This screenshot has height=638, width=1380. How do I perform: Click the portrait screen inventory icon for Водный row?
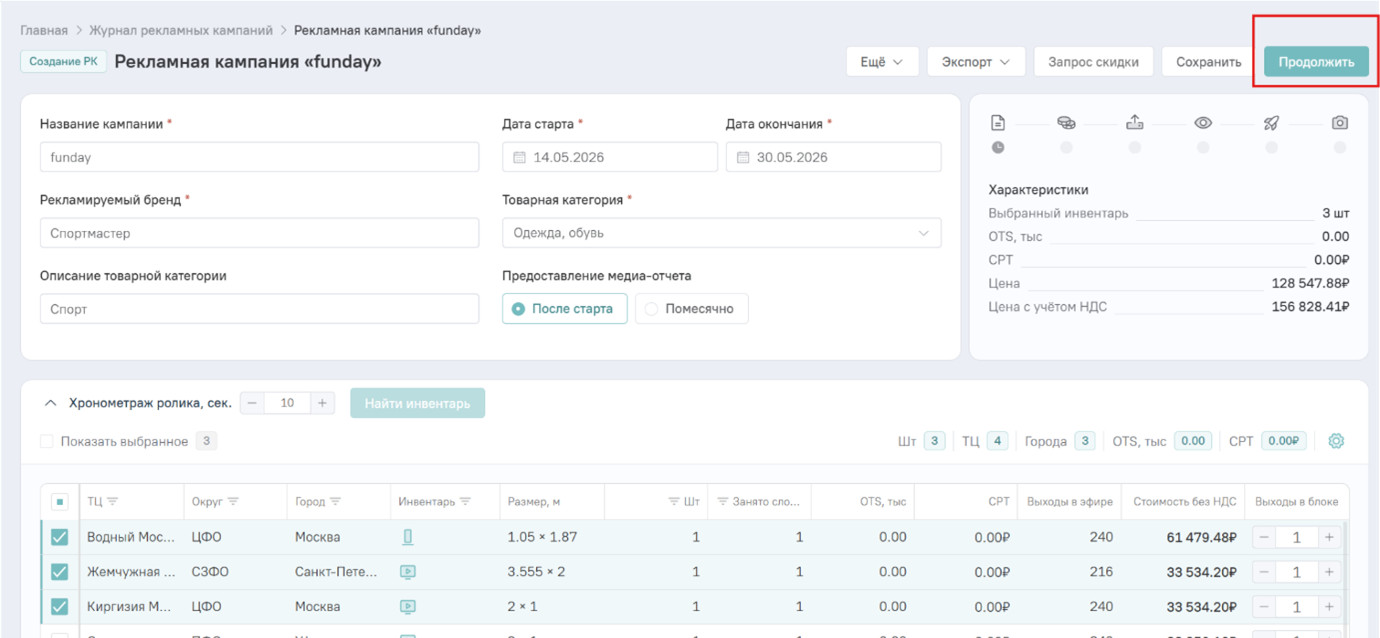[408, 537]
